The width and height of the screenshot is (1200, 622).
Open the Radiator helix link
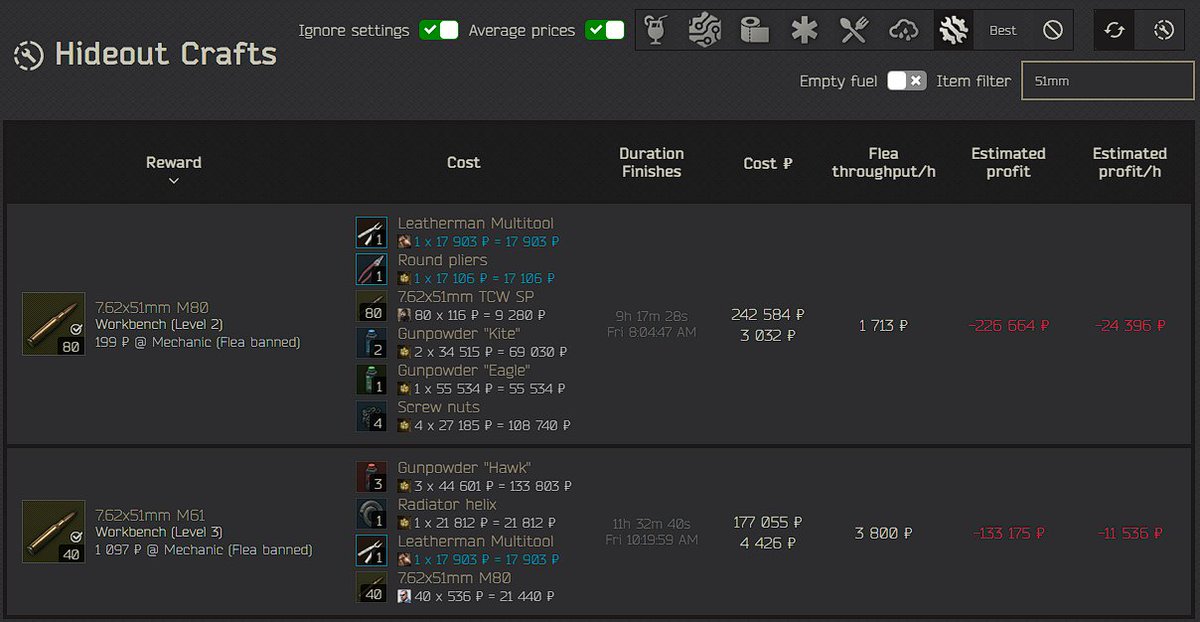point(447,504)
